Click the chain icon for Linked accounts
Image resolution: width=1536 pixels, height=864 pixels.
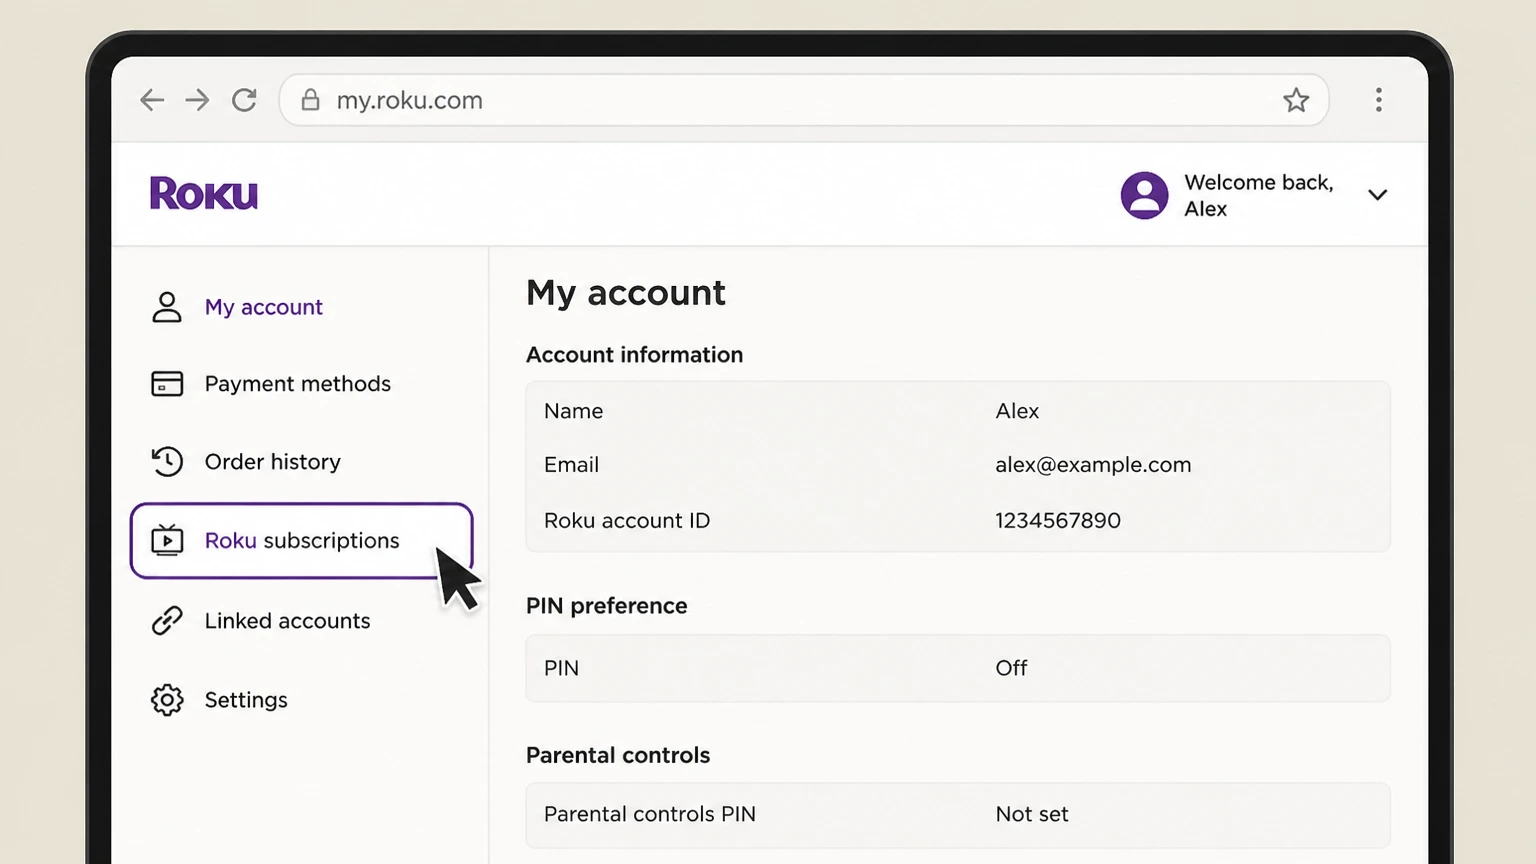pos(167,621)
